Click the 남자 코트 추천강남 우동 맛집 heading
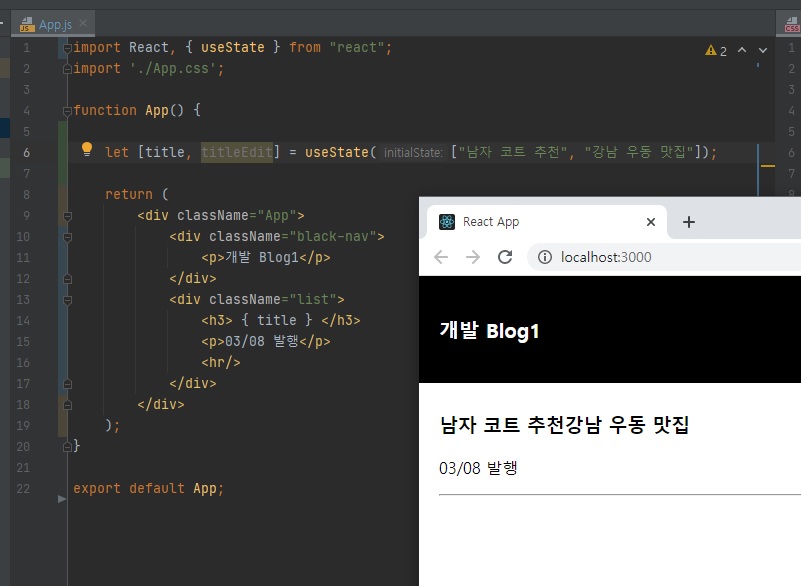 (564, 425)
